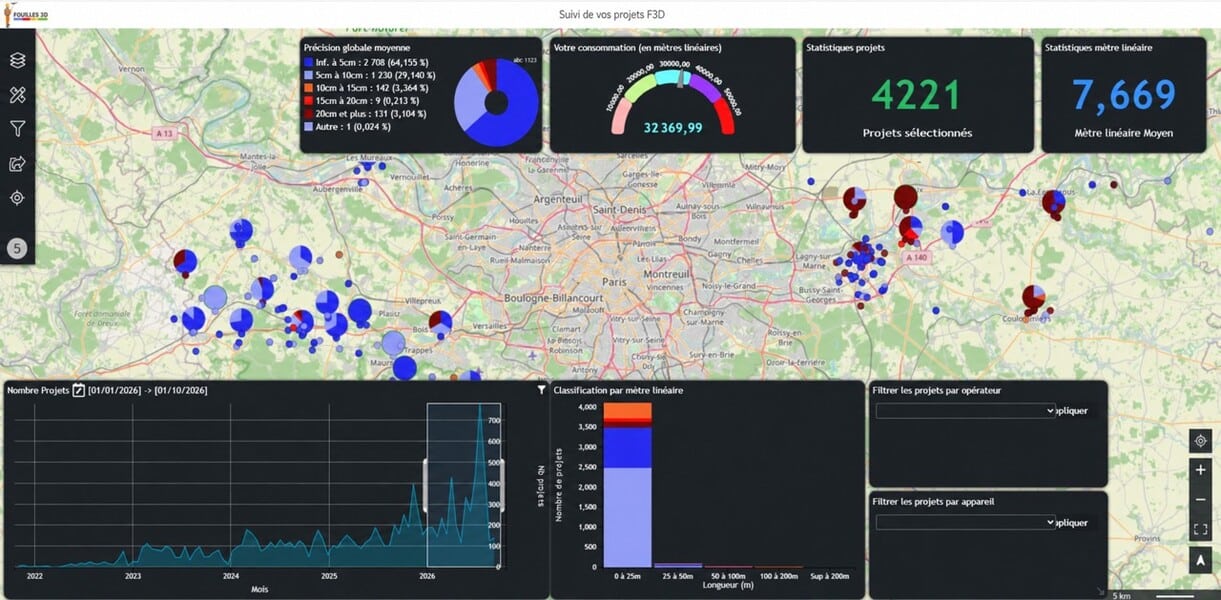Toggle fullscreen map view
1221x600 pixels.
coord(1201,529)
